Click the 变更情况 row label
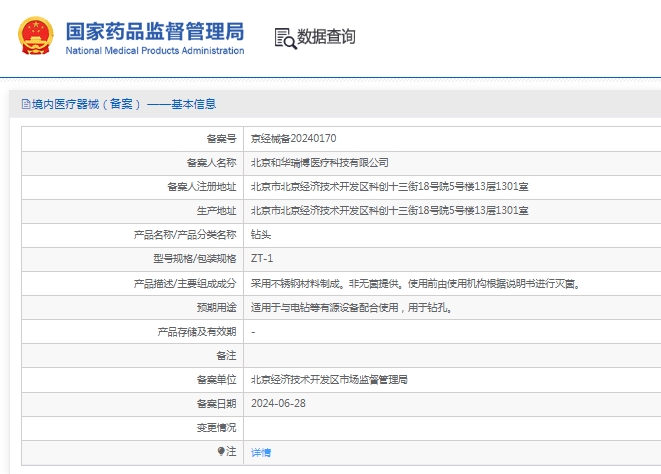The width and height of the screenshot is (661, 474). coord(216,428)
